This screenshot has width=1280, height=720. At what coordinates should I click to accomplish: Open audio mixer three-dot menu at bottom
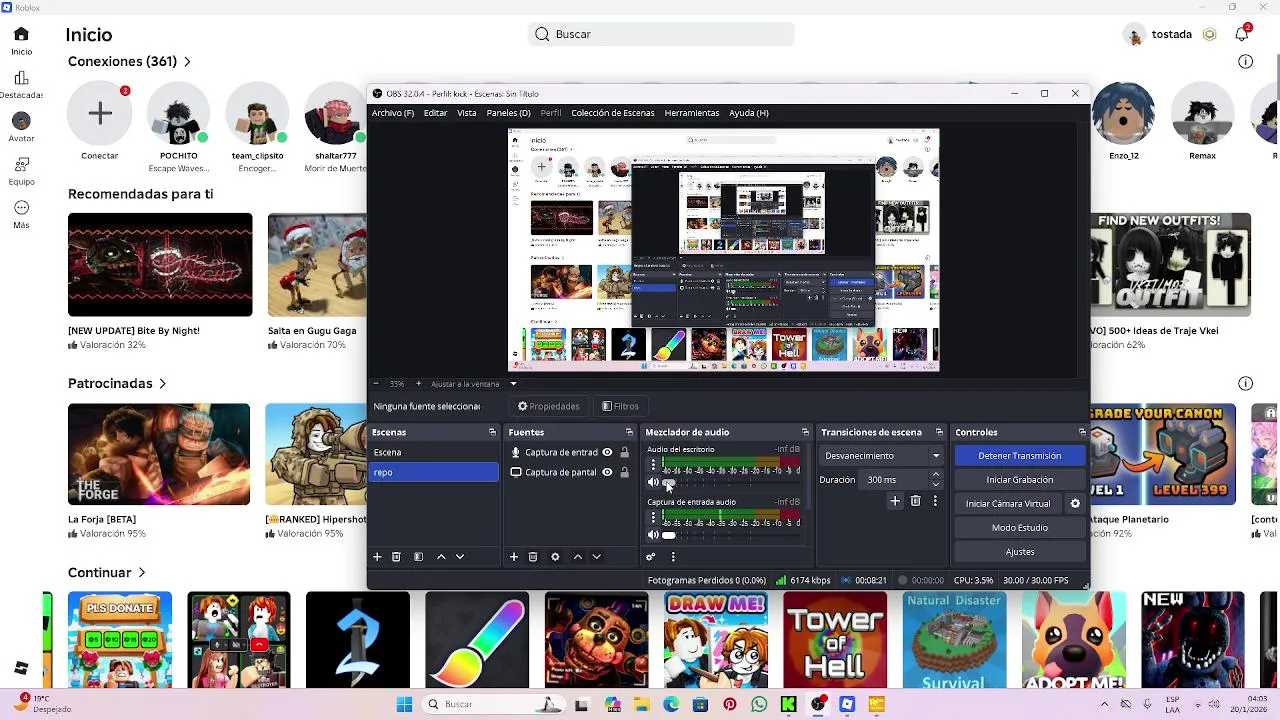pyautogui.click(x=673, y=557)
